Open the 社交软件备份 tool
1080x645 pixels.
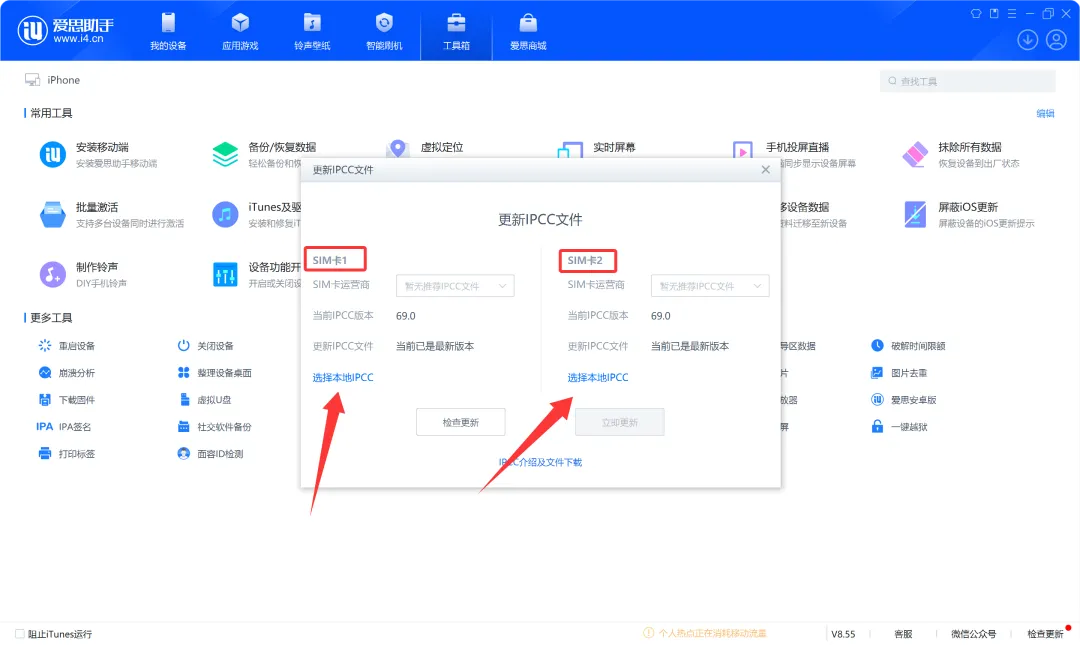pyautogui.click(x=214, y=427)
